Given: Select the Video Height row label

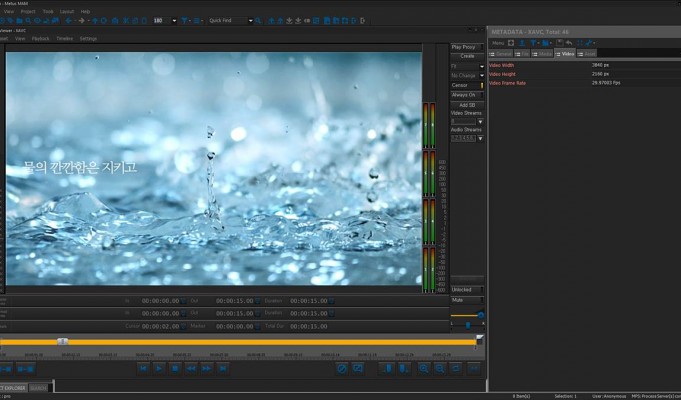Looking at the screenshot, I should [x=502, y=74].
